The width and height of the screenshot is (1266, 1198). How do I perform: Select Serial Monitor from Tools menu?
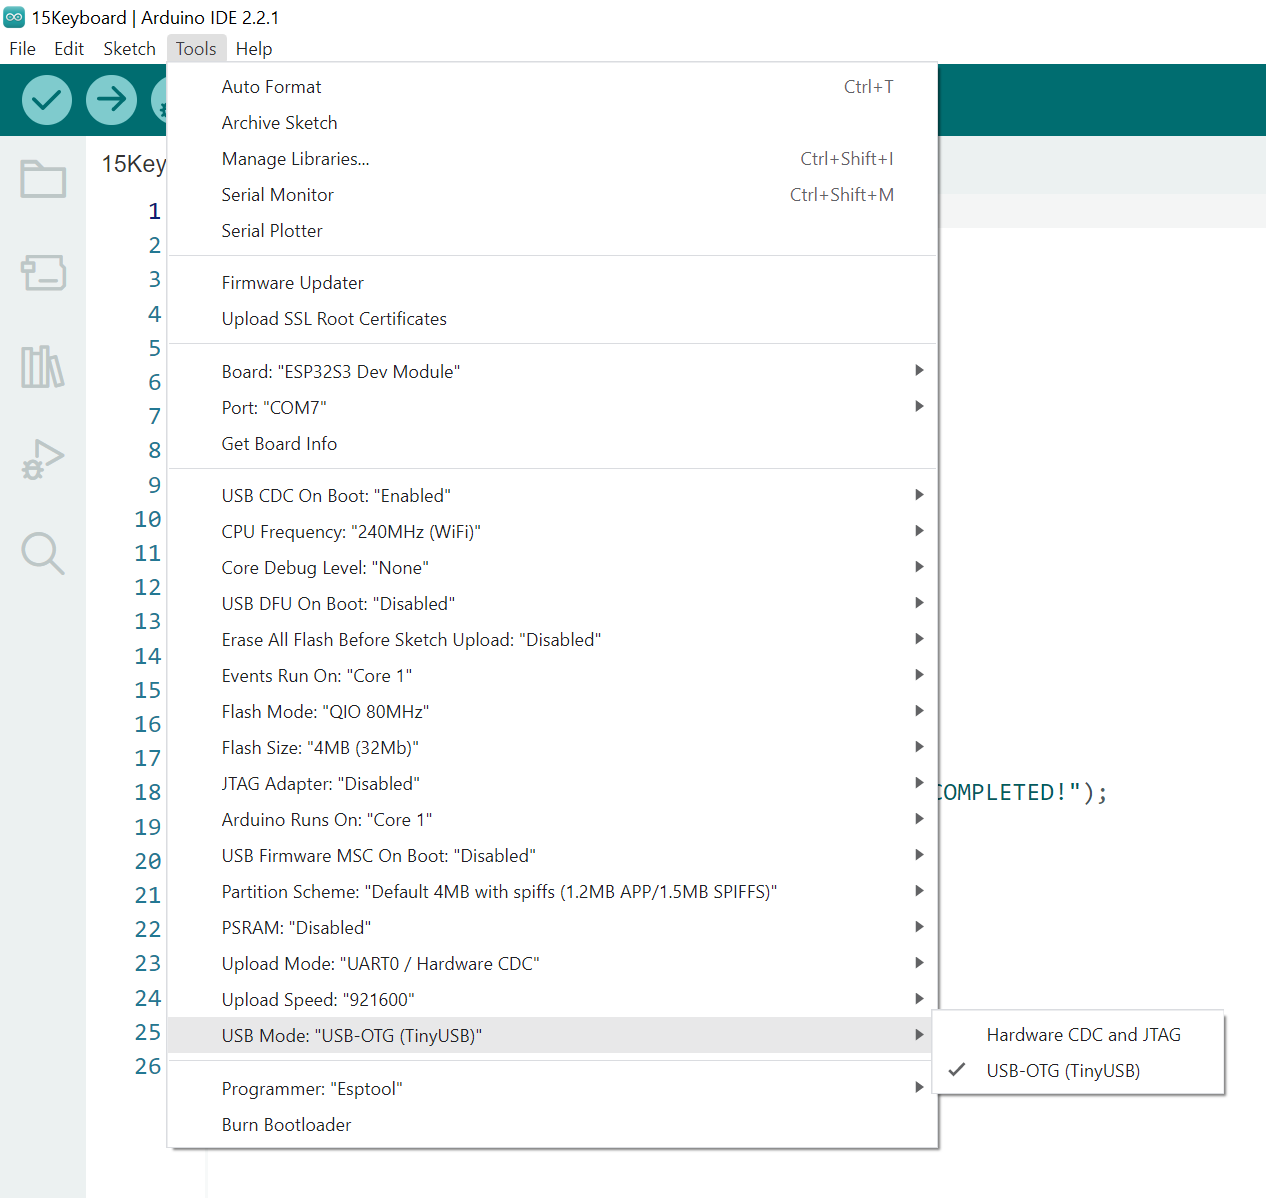click(x=277, y=195)
